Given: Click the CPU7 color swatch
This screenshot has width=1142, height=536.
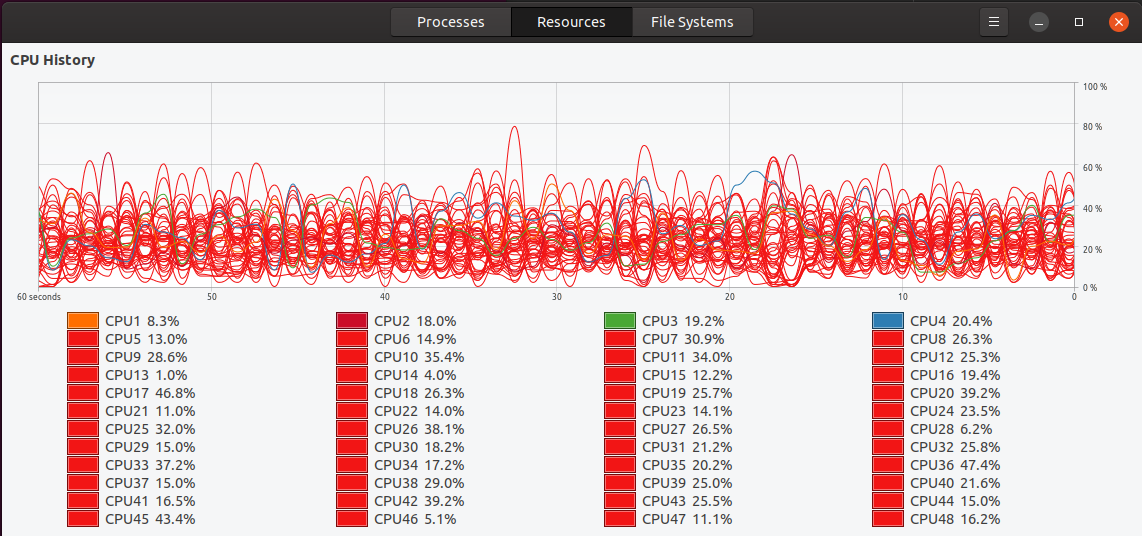Looking at the screenshot, I should pos(620,339).
